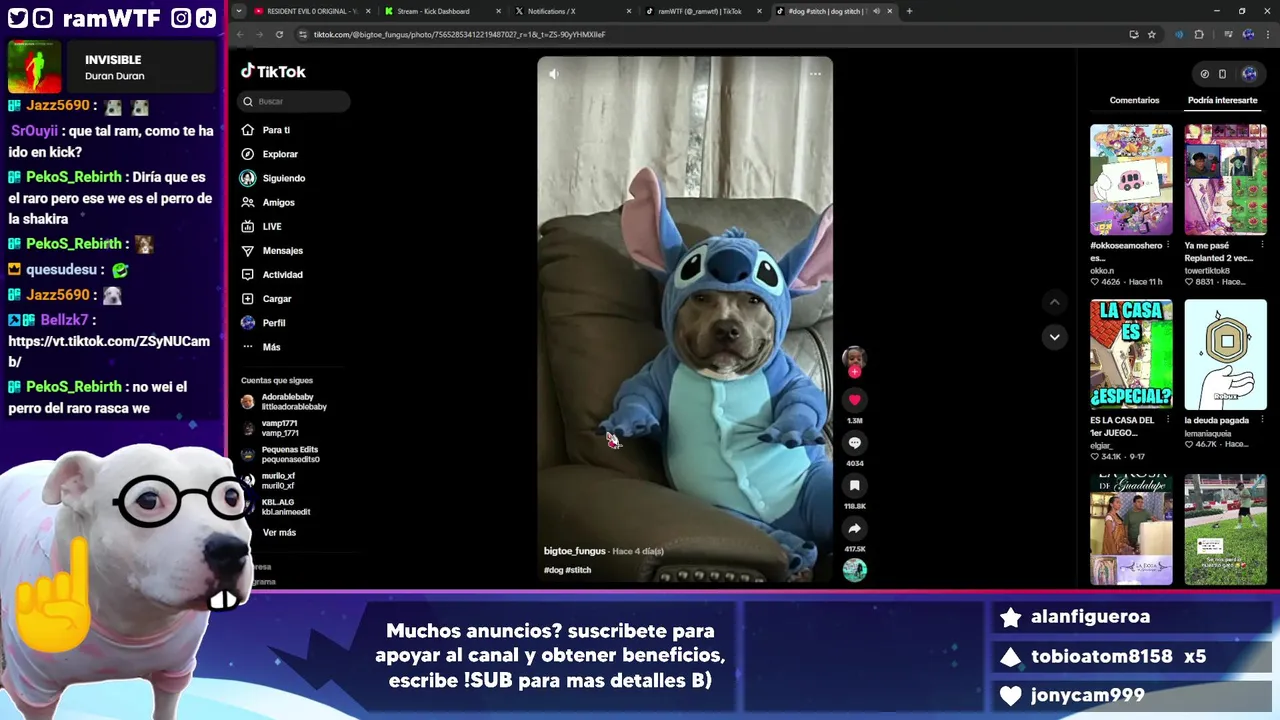Open vamp1771 followed account

(270, 428)
